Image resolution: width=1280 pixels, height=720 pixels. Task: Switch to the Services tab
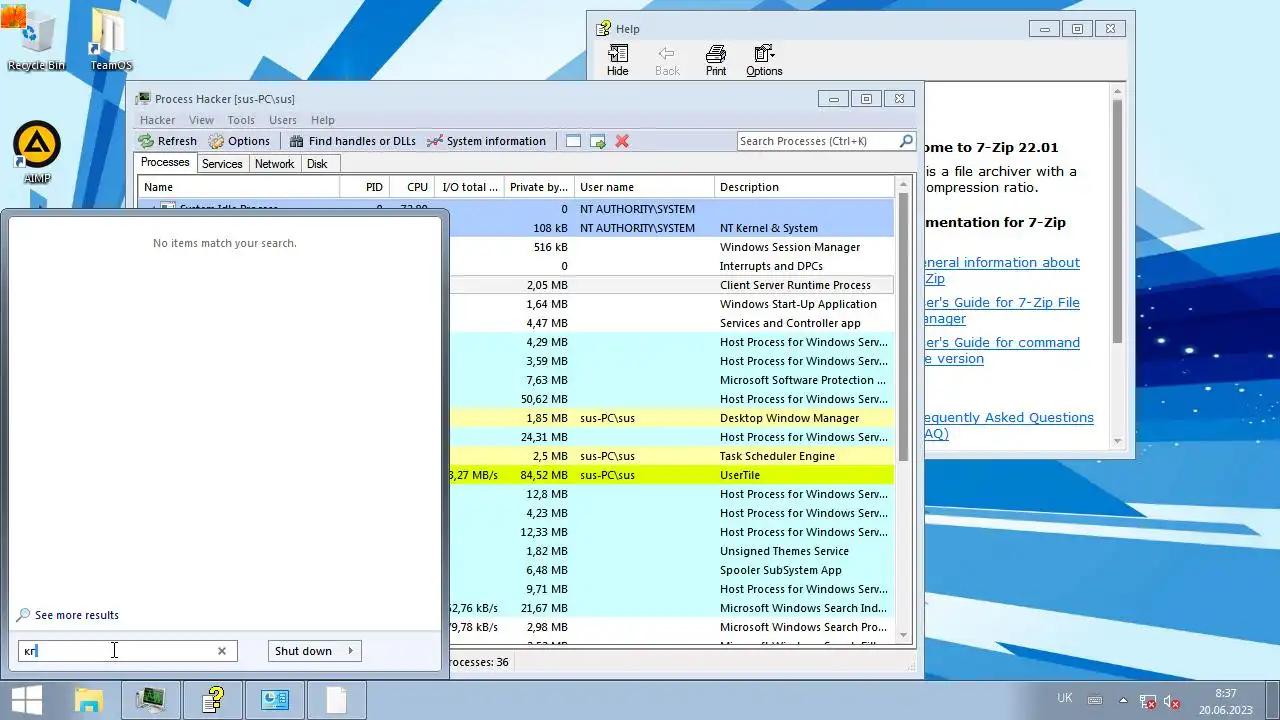(222, 164)
